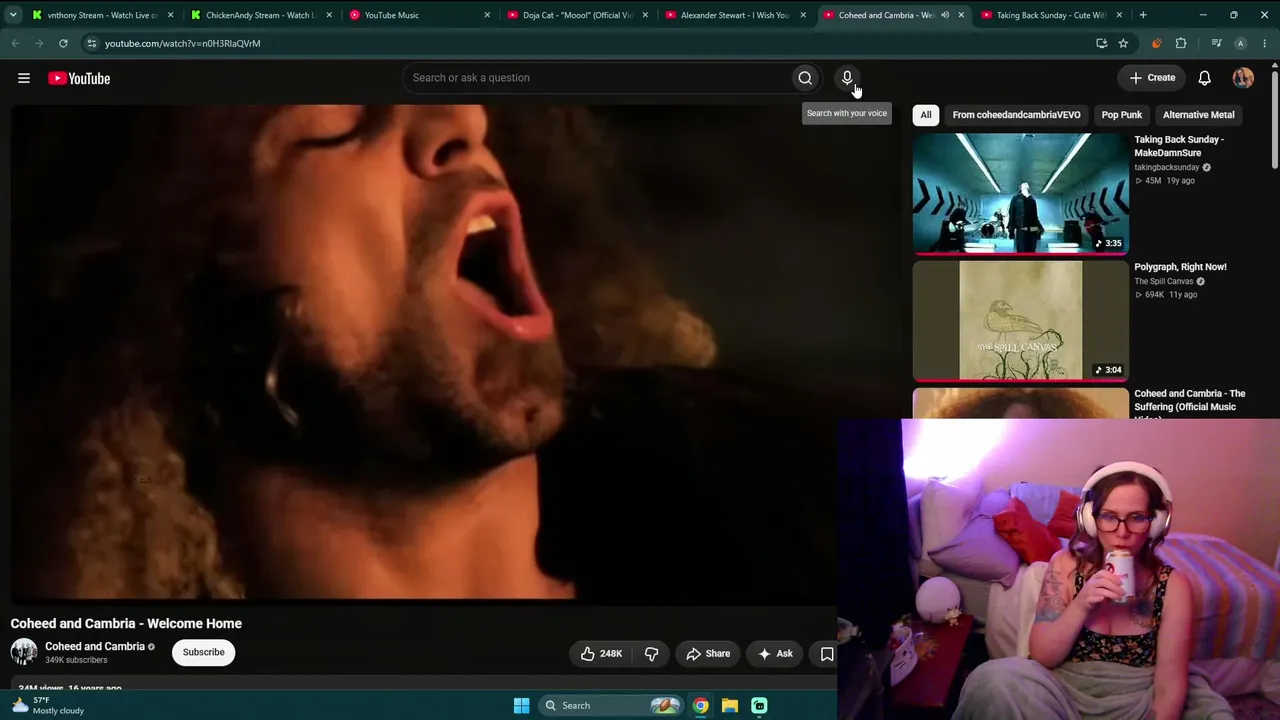This screenshot has width=1280, height=720.
Task: Click the YouTube search input field
Action: [x=596, y=78]
